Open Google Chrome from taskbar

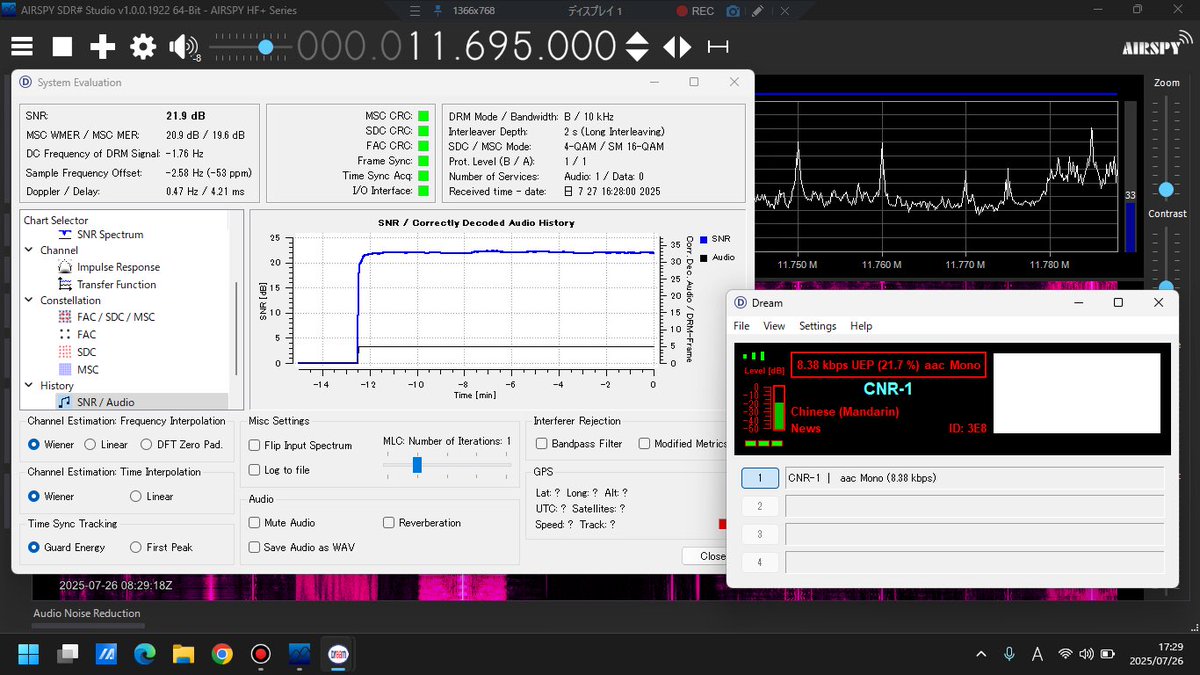[x=222, y=654]
